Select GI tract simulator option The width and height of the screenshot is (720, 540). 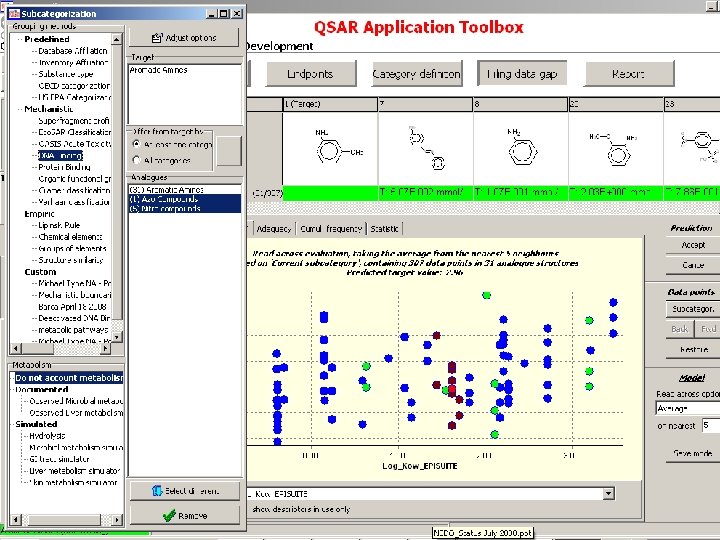click(59, 459)
